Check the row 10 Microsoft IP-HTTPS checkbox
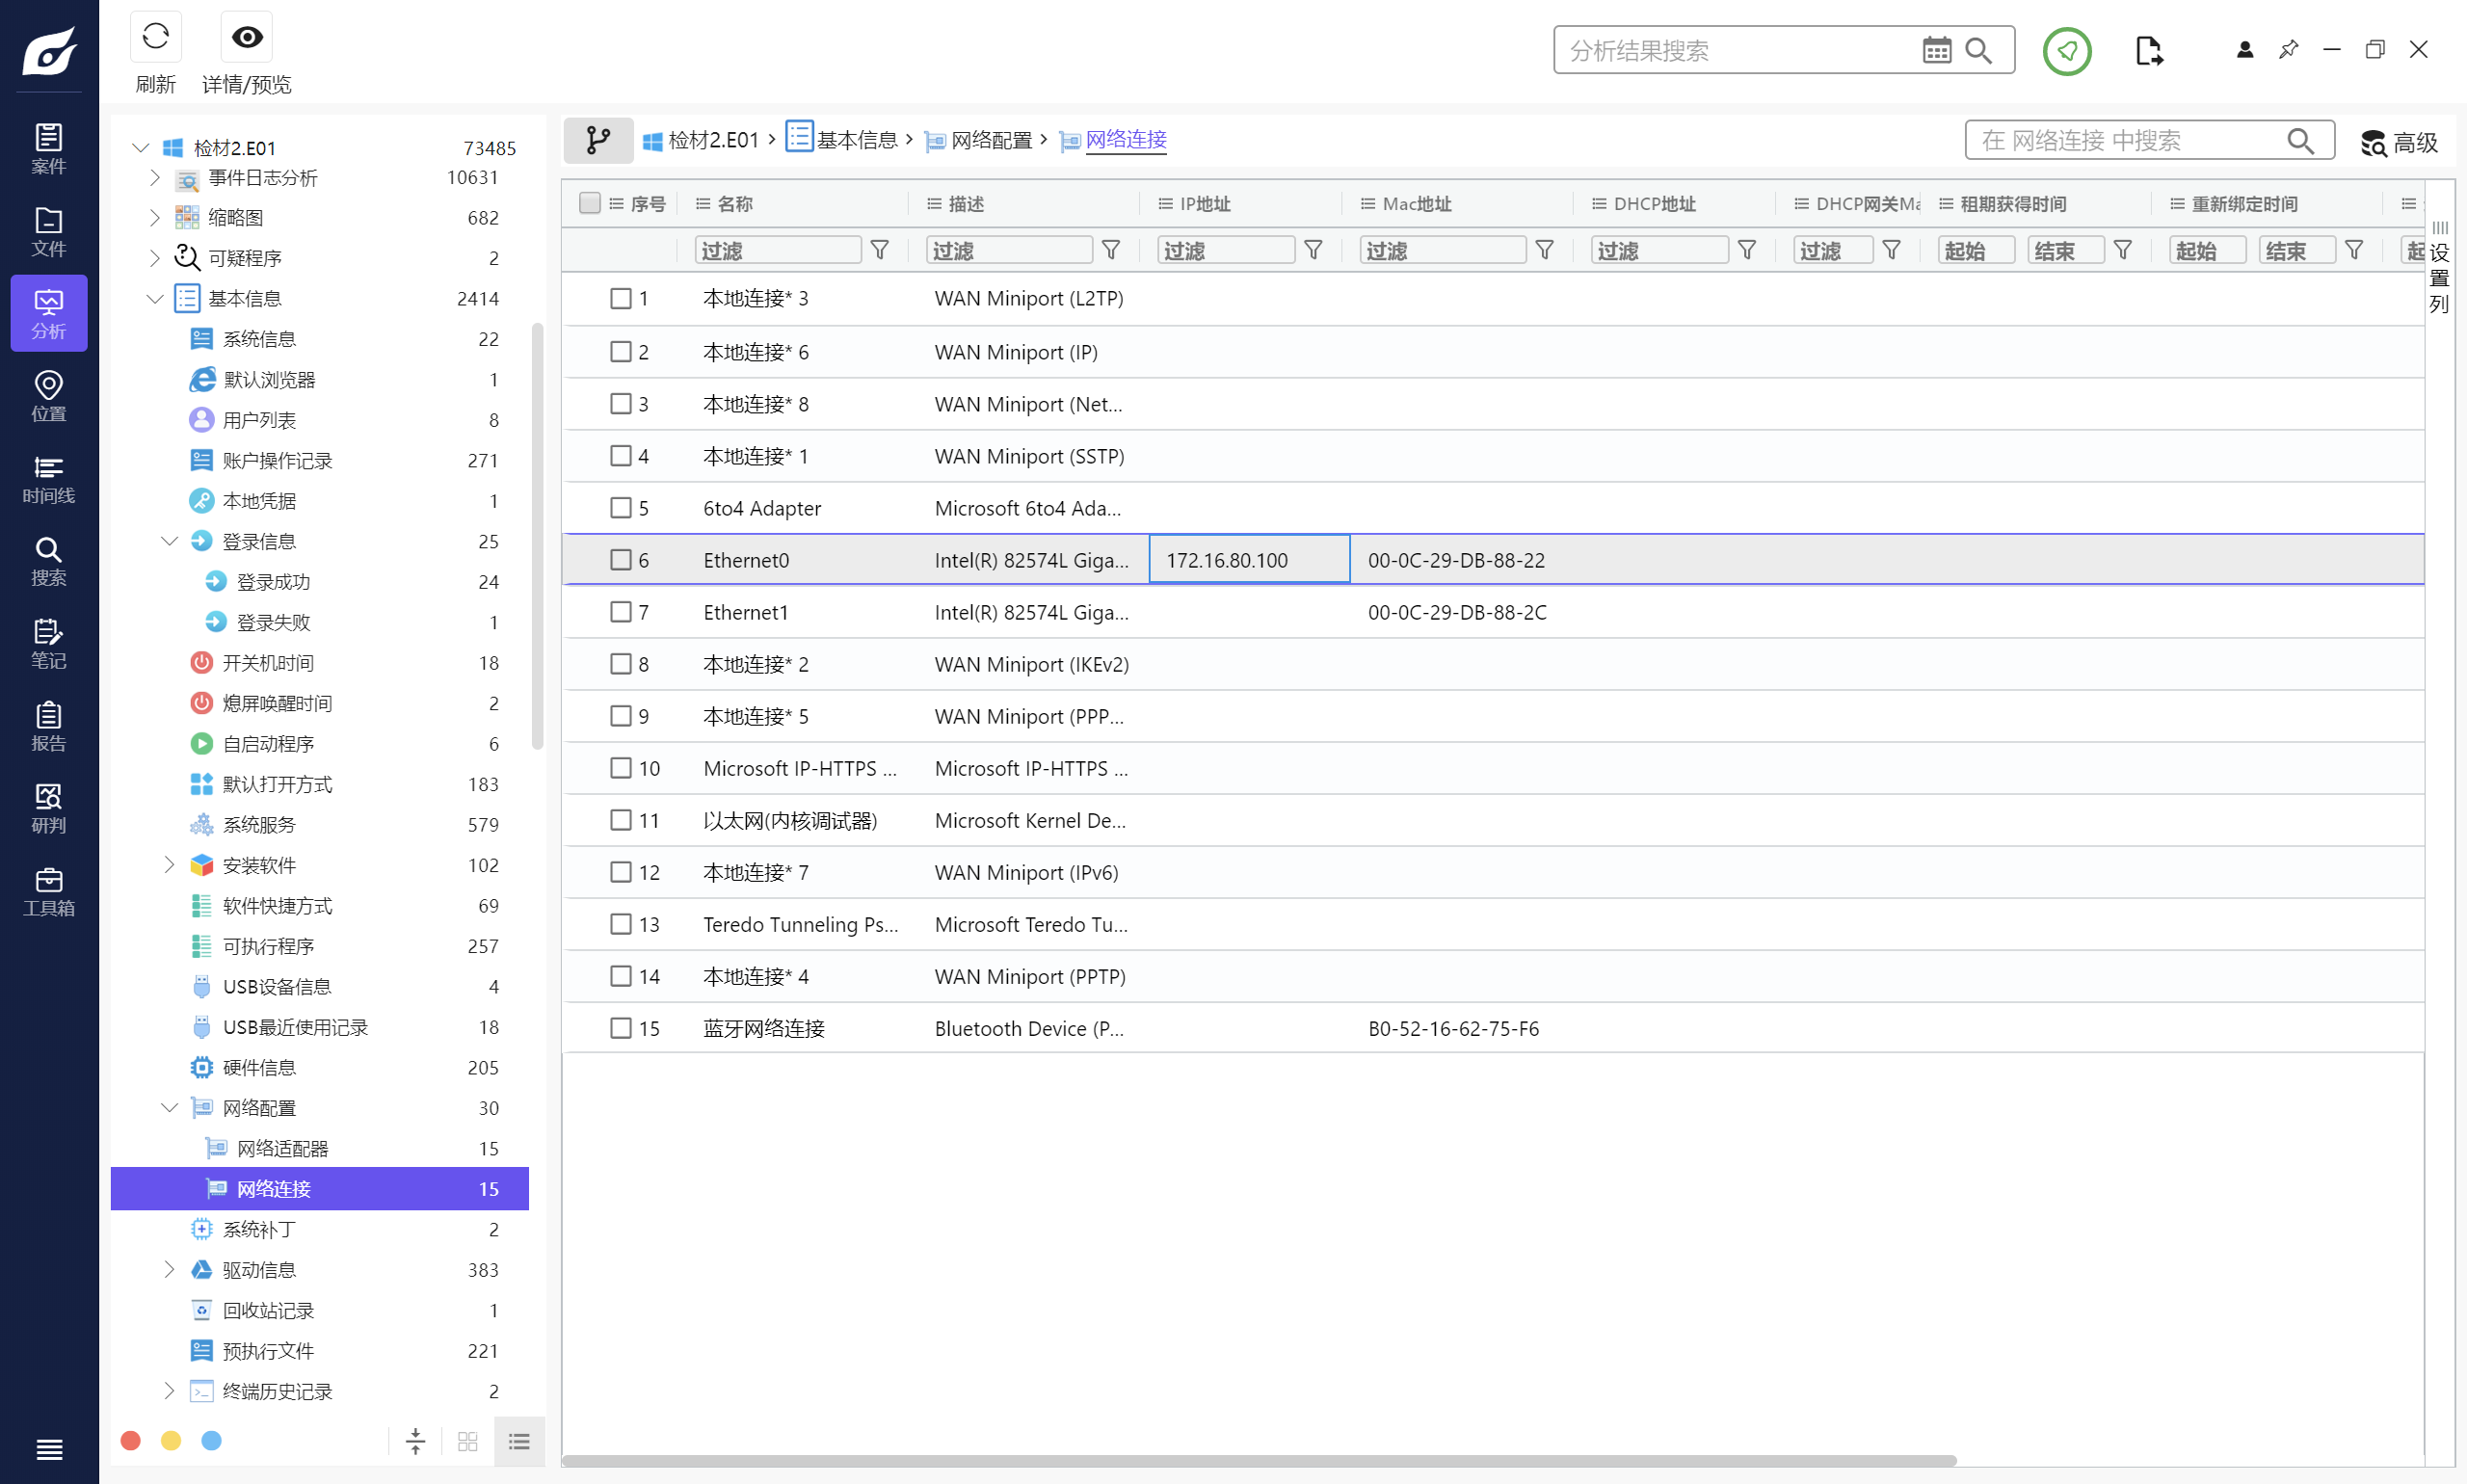The height and width of the screenshot is (1484, 2467). click(621, 768)
